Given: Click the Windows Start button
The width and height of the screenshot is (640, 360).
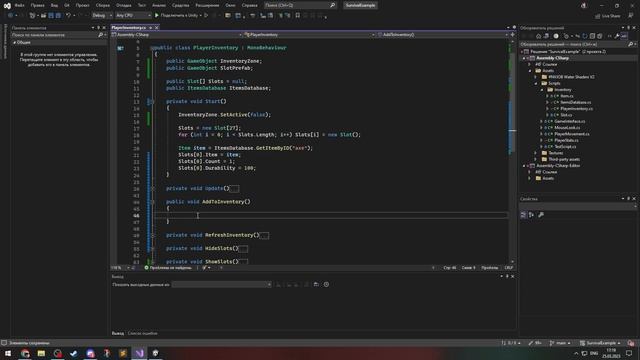Looking at the screenshot, I should point(8,353).
